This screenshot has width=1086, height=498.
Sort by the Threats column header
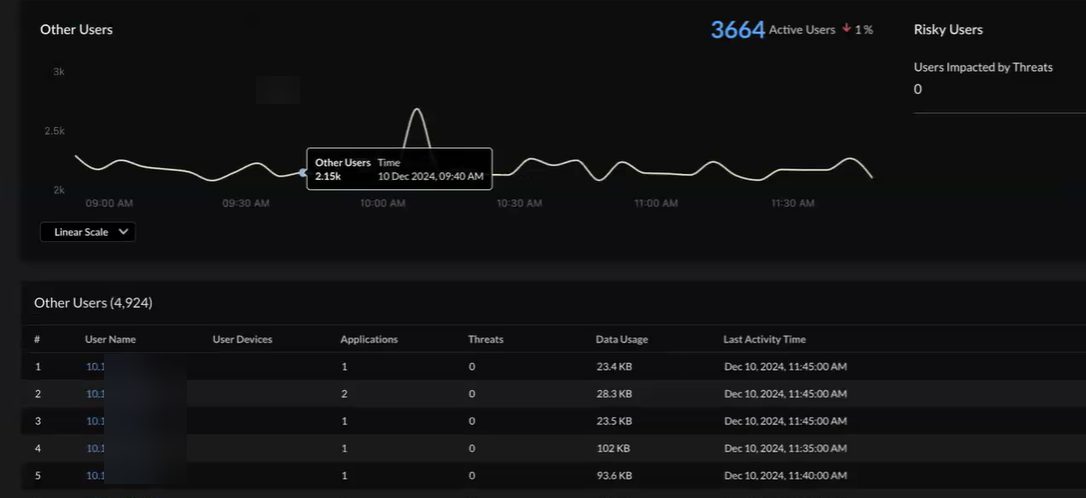pos(485,340)
